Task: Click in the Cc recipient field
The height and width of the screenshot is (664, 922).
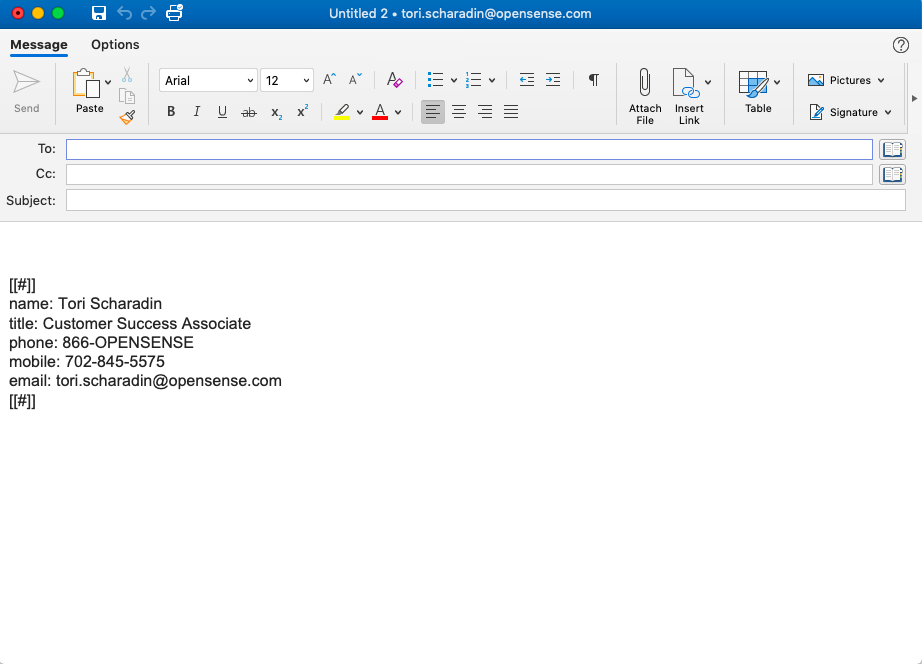Action: coord(469,174)
